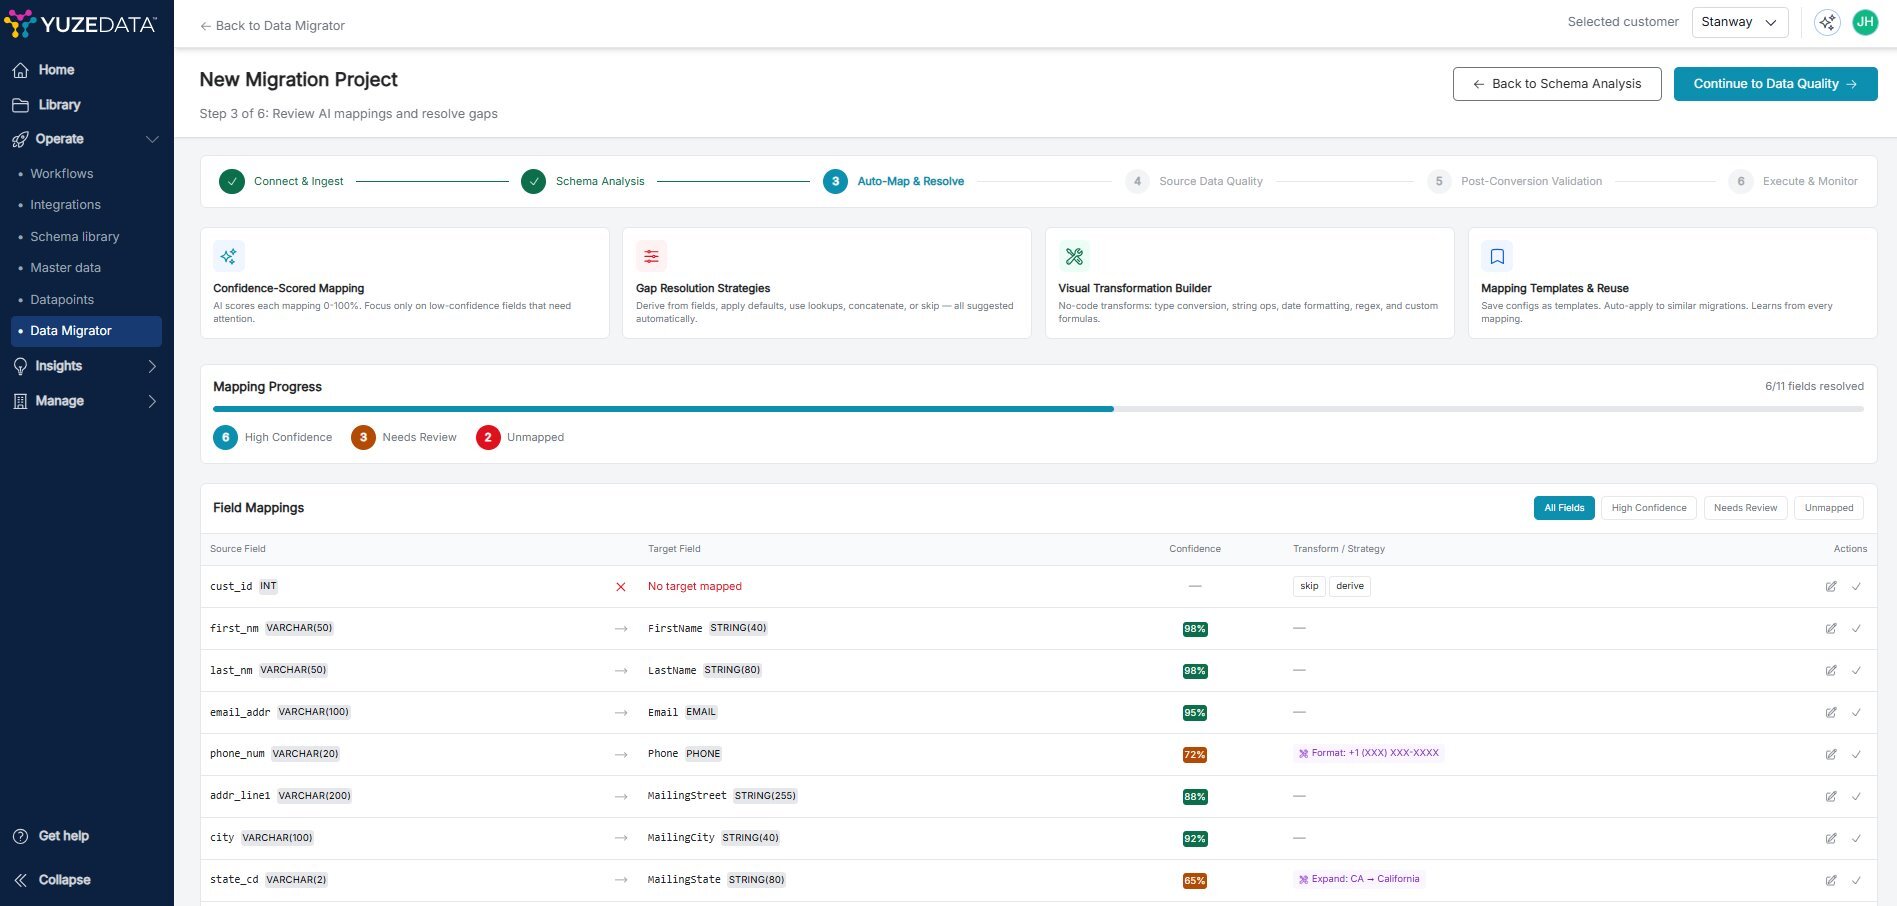1897x906 pixels.
Task: Approve first_nm mapping with checkmark
Action: click(1856, 629)
